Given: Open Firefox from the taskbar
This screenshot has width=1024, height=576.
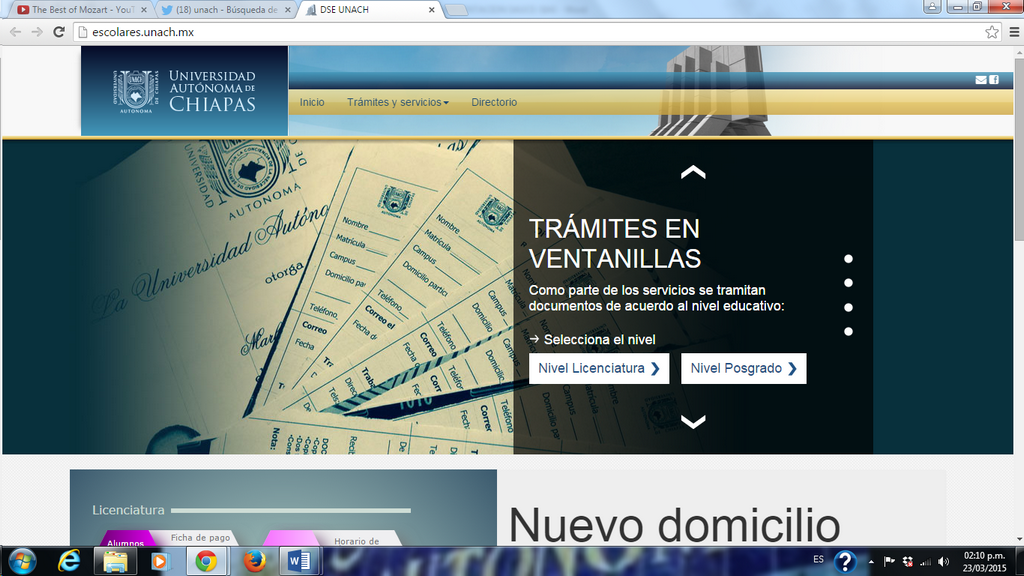Looking at the screenshot, I should [x=255, y=562].
